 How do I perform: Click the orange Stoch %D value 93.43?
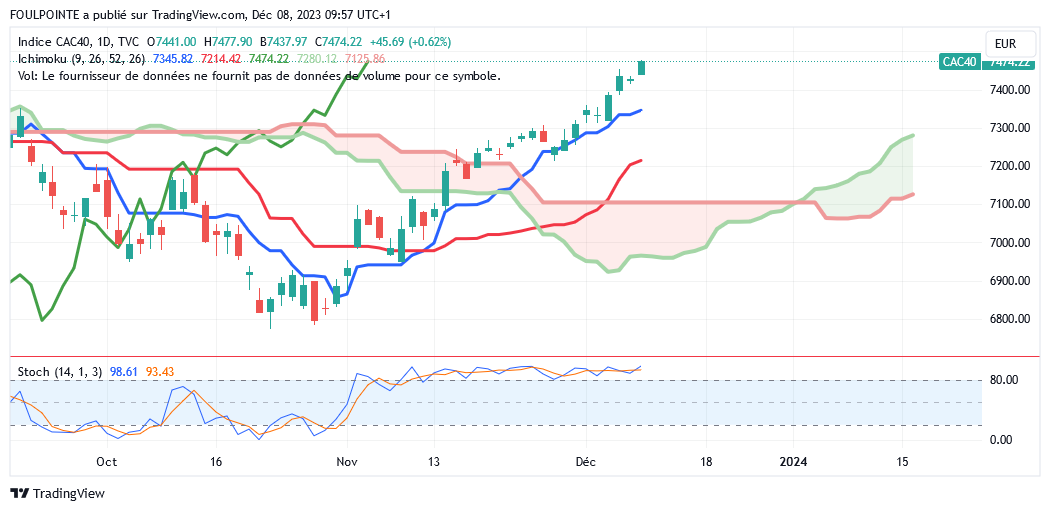160,372
